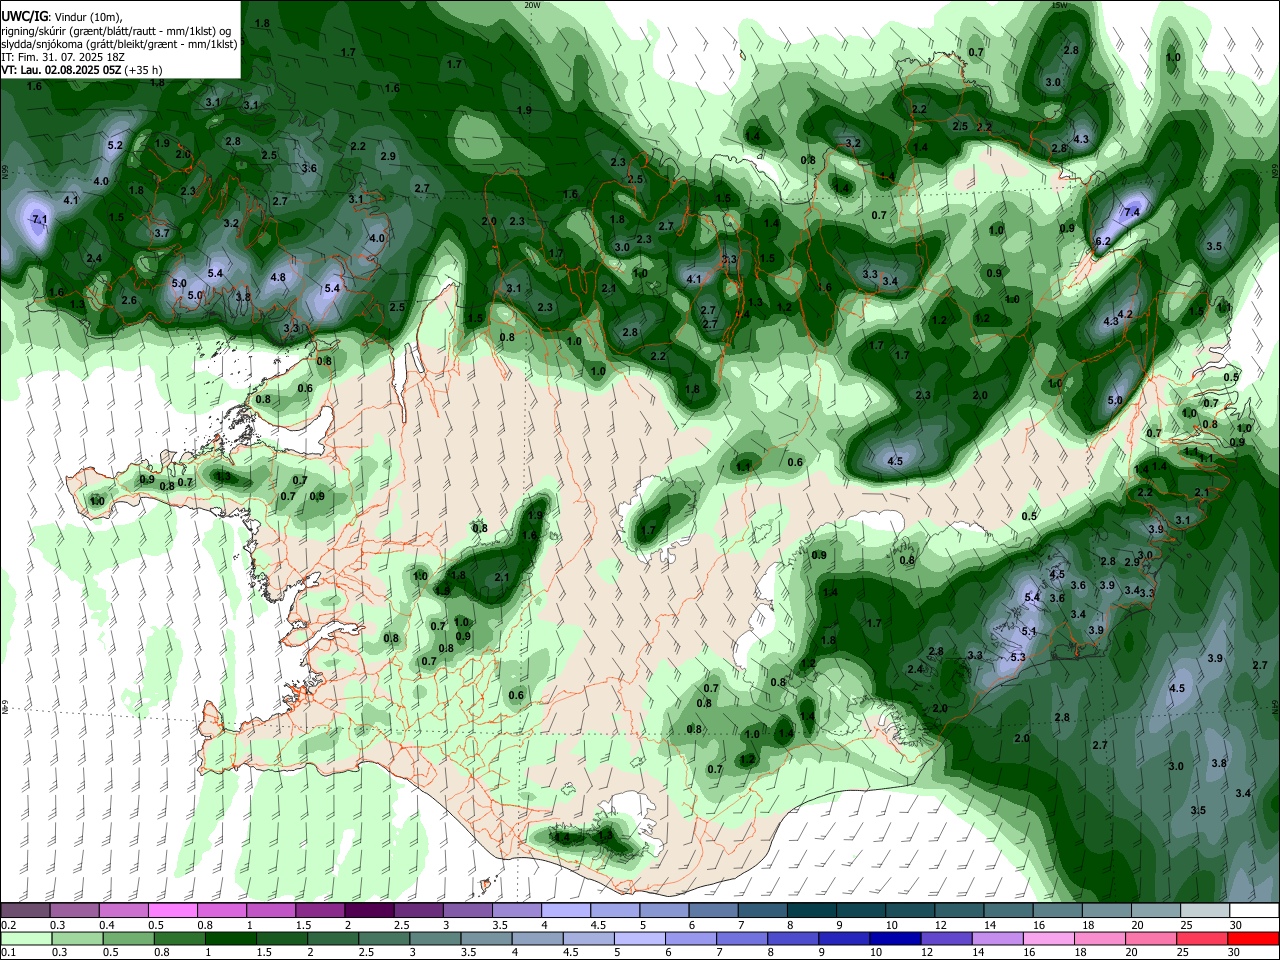Image resolution: width=1280 pixels, height=960 pixels.
Task: Select the 20 pink swatch in the bottom legend row
Action: 1151,938
